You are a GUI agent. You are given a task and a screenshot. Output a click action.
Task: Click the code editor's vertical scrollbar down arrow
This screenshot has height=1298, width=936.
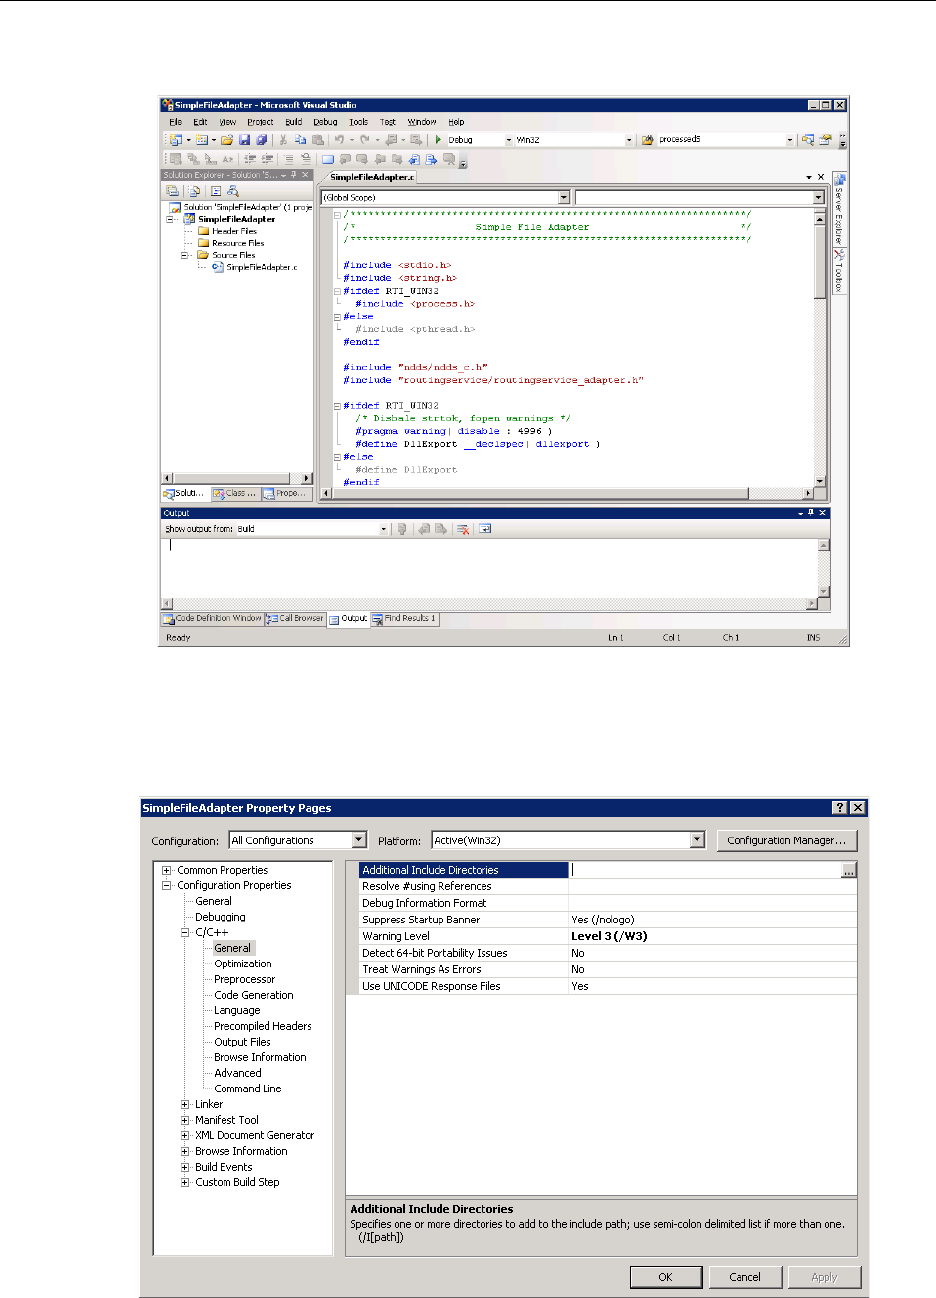[x=821, y=481]
